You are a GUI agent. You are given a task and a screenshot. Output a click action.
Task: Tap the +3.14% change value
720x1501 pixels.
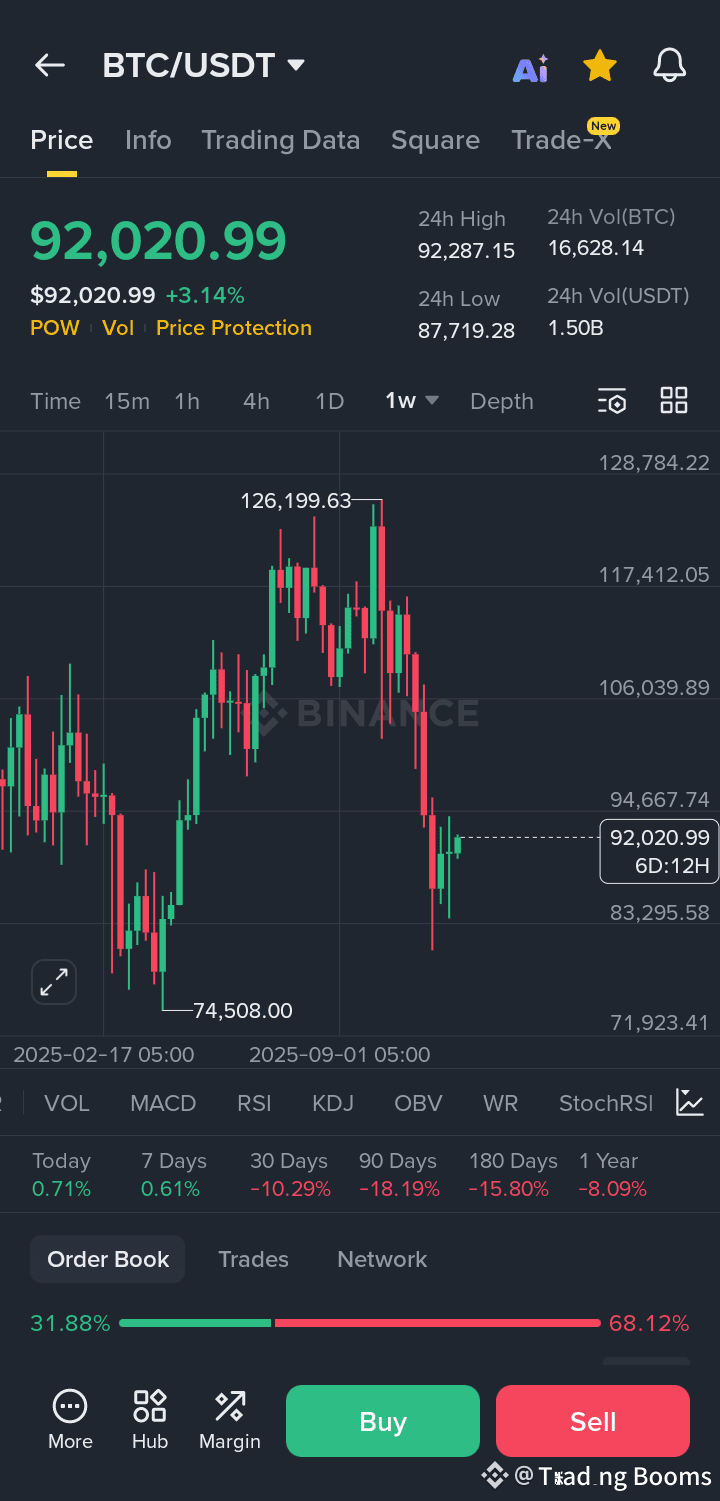[x=205, y=295]
